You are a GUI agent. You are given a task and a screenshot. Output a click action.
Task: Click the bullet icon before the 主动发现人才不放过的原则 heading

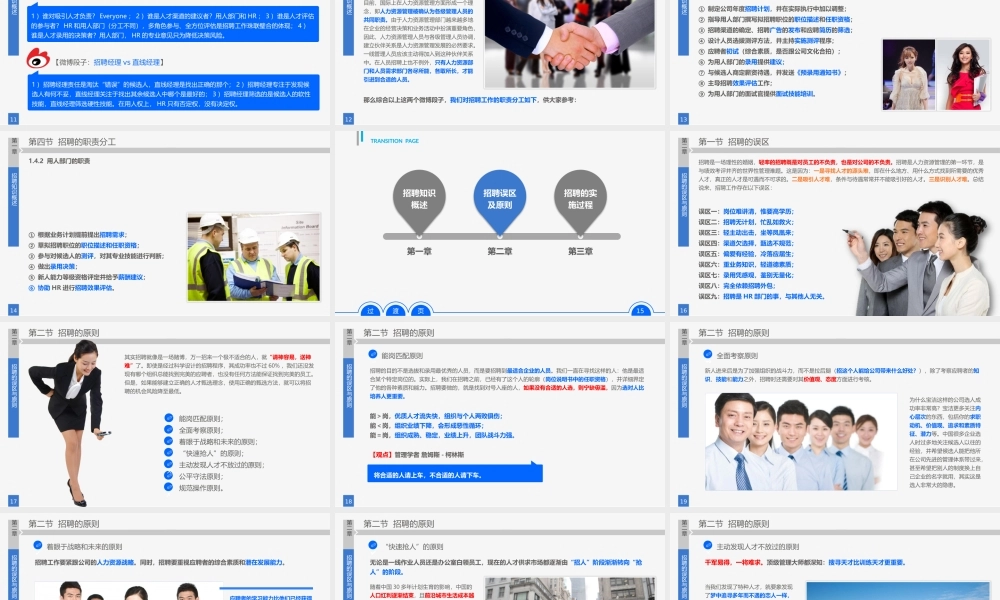click(707, 546)
